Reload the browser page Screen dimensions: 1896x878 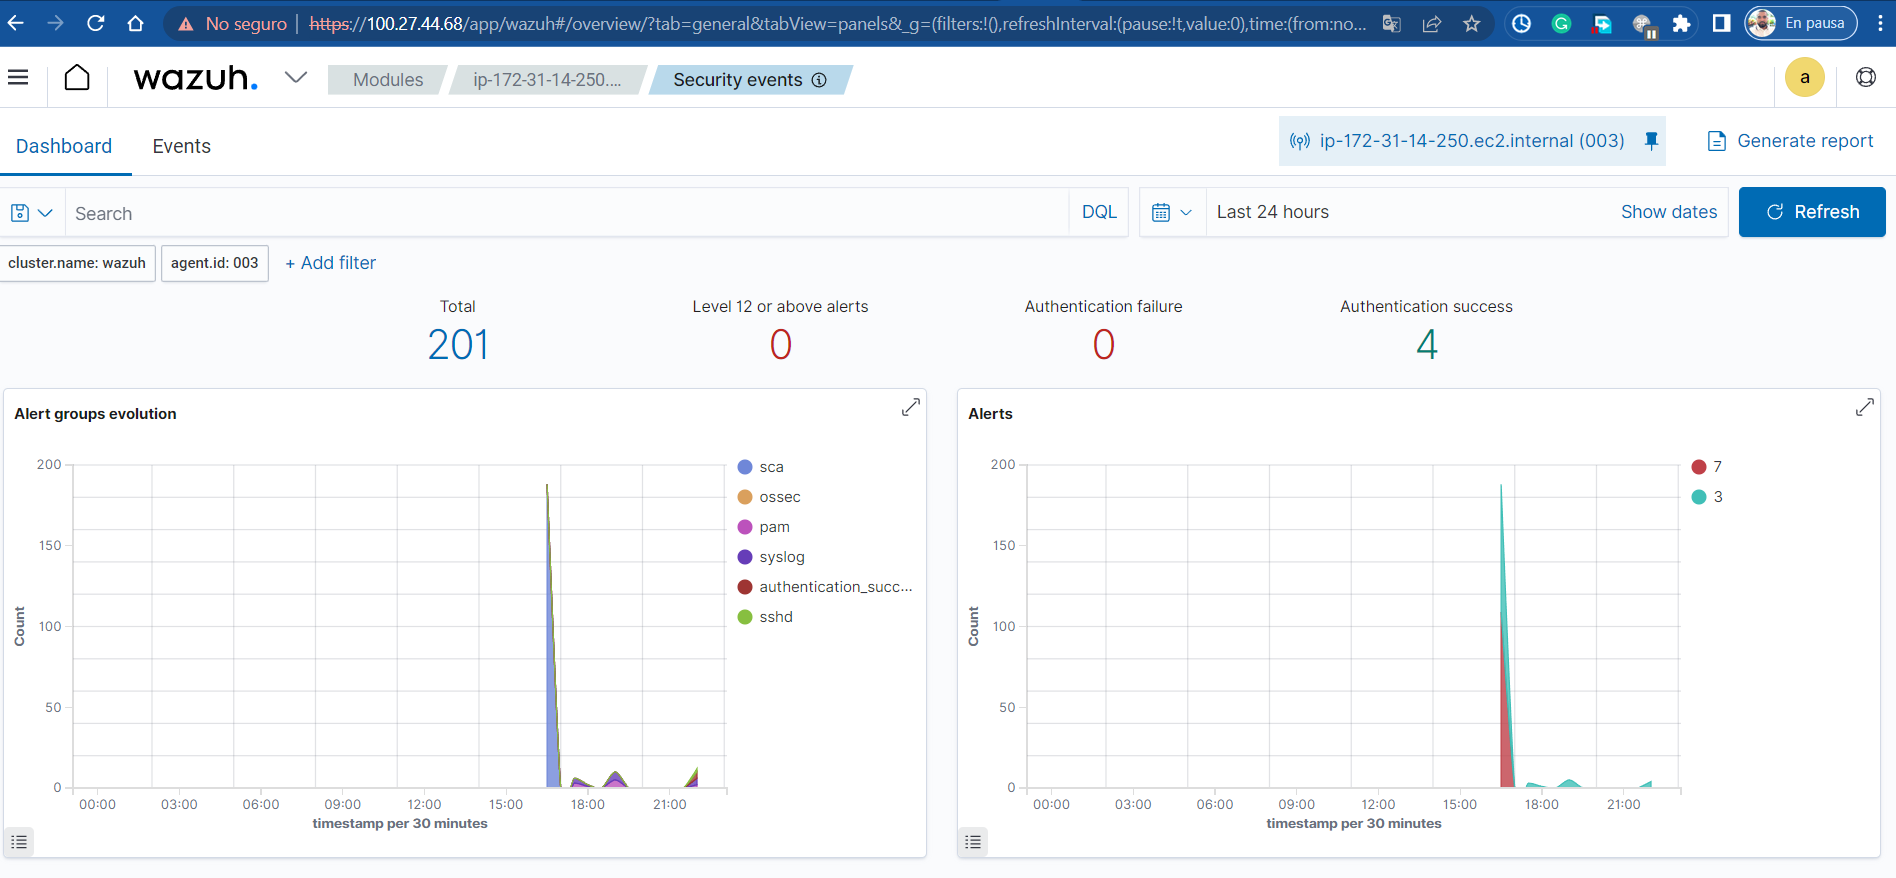[x=96, y=23]
